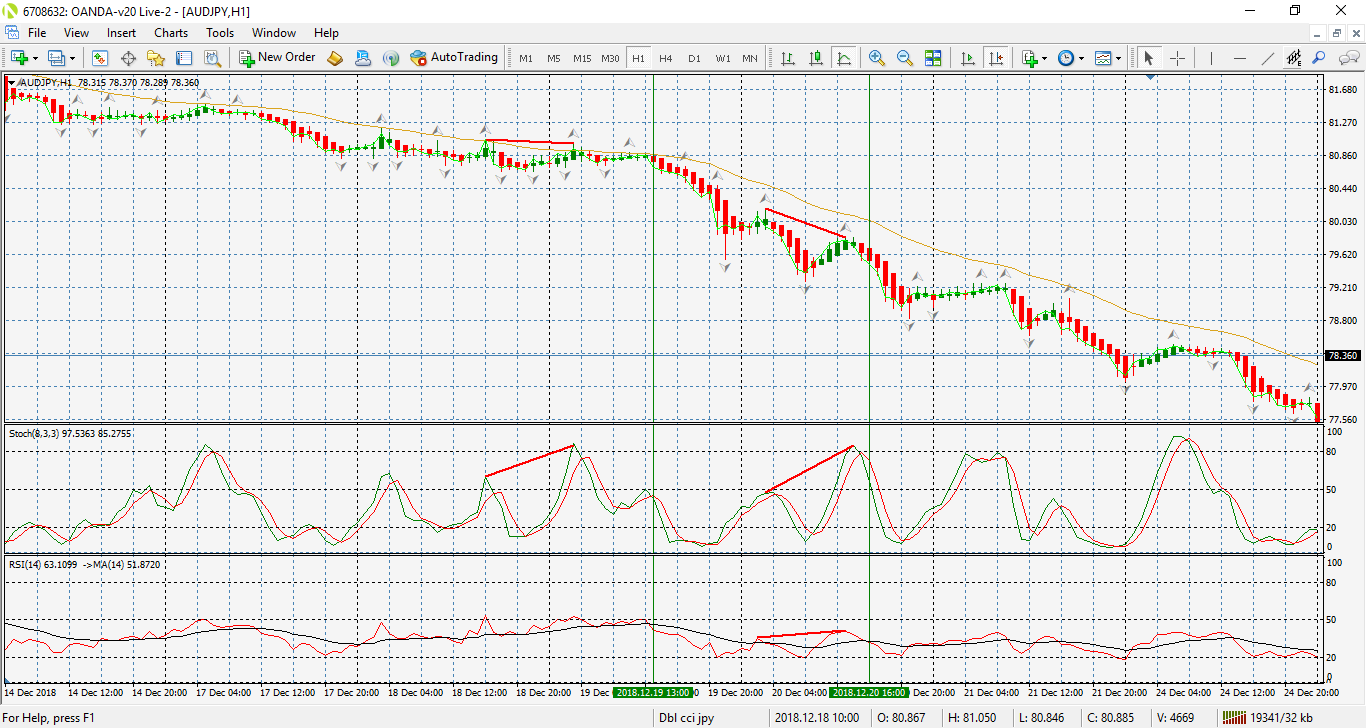This screenshot has width=1366, height=728.
Task: Click the 2018.12.20 16:00 time marker
Action: click(869, 692)
